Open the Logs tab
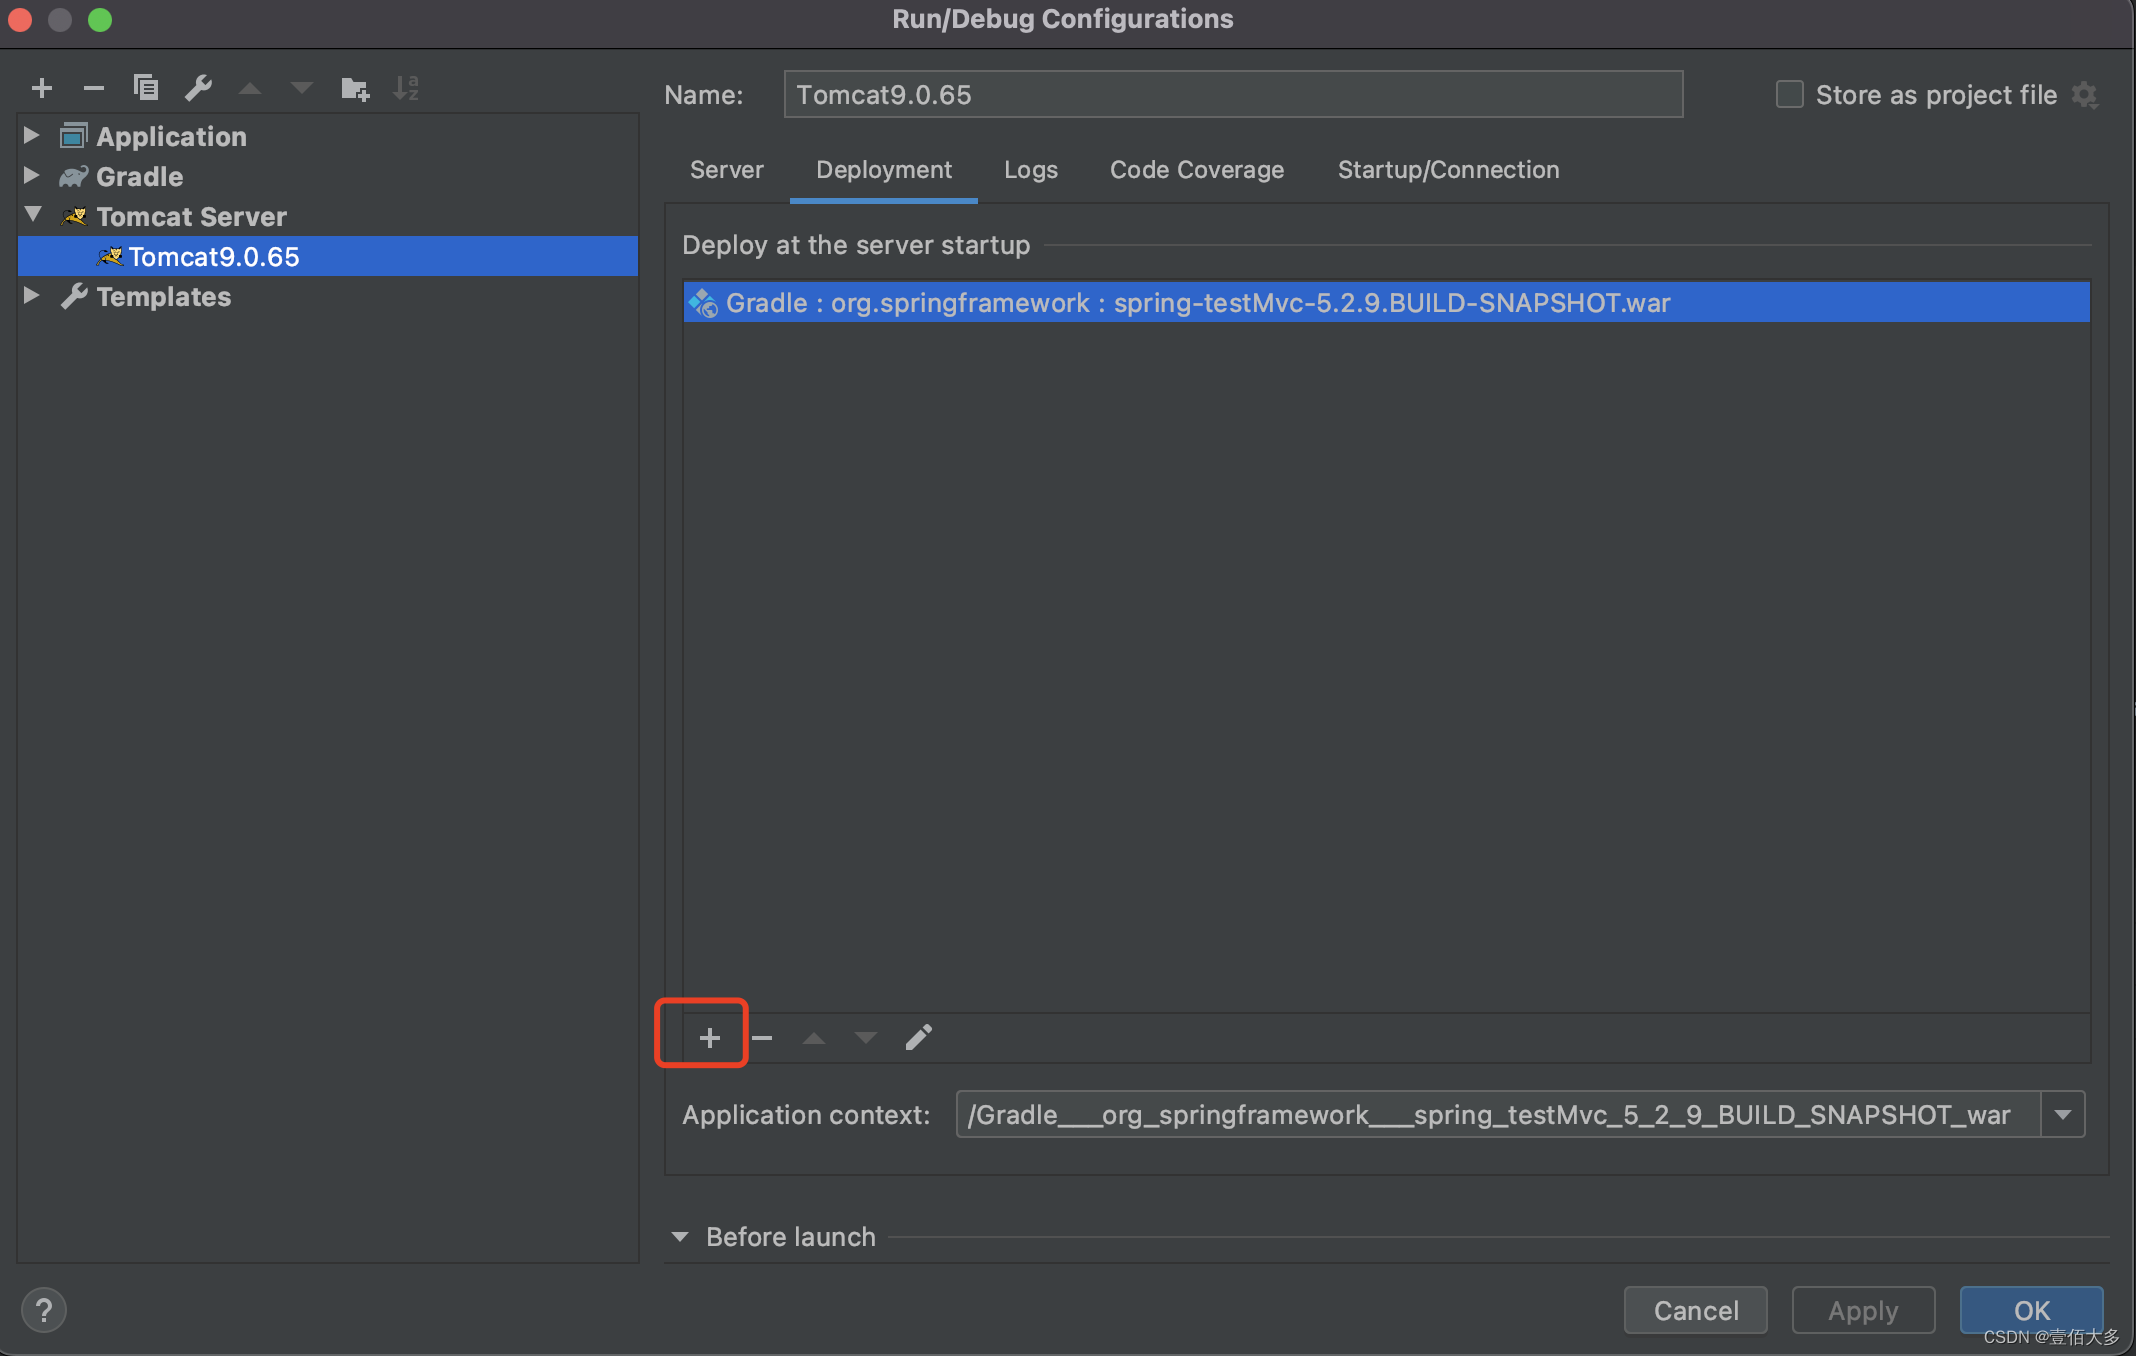Screen dimensions: 2136x1356 [1031, 170]
